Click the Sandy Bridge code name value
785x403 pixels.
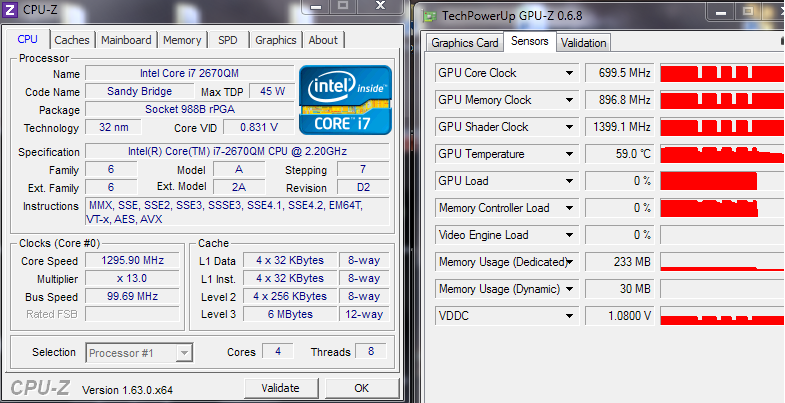tap(140, 91)
